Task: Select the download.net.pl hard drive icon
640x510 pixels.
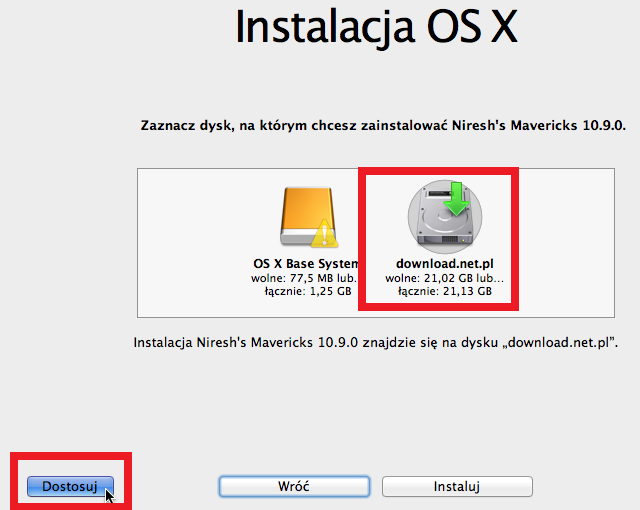Action: [x=445, y=217]
